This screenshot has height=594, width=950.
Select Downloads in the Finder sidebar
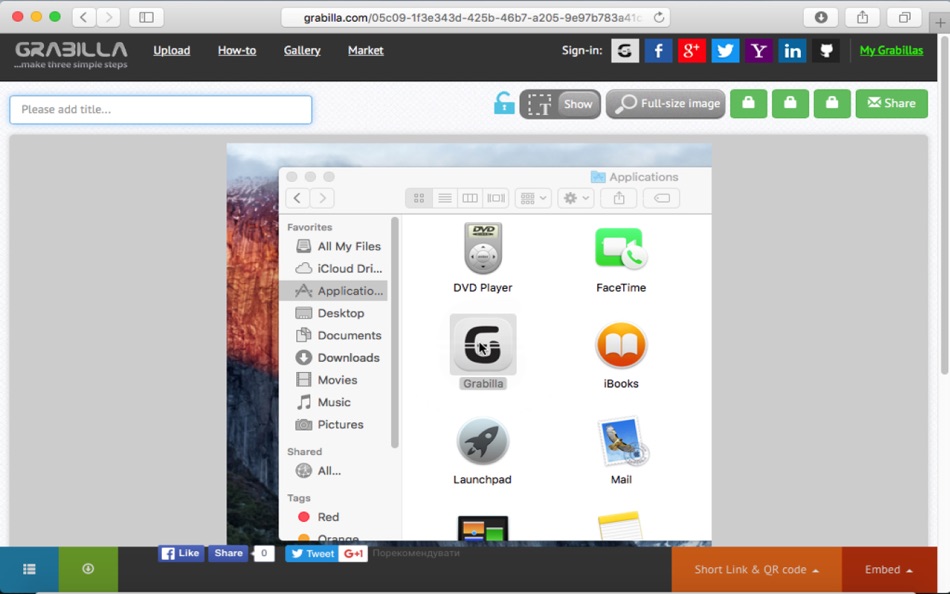pyautogui.click(x=337, y=358)
